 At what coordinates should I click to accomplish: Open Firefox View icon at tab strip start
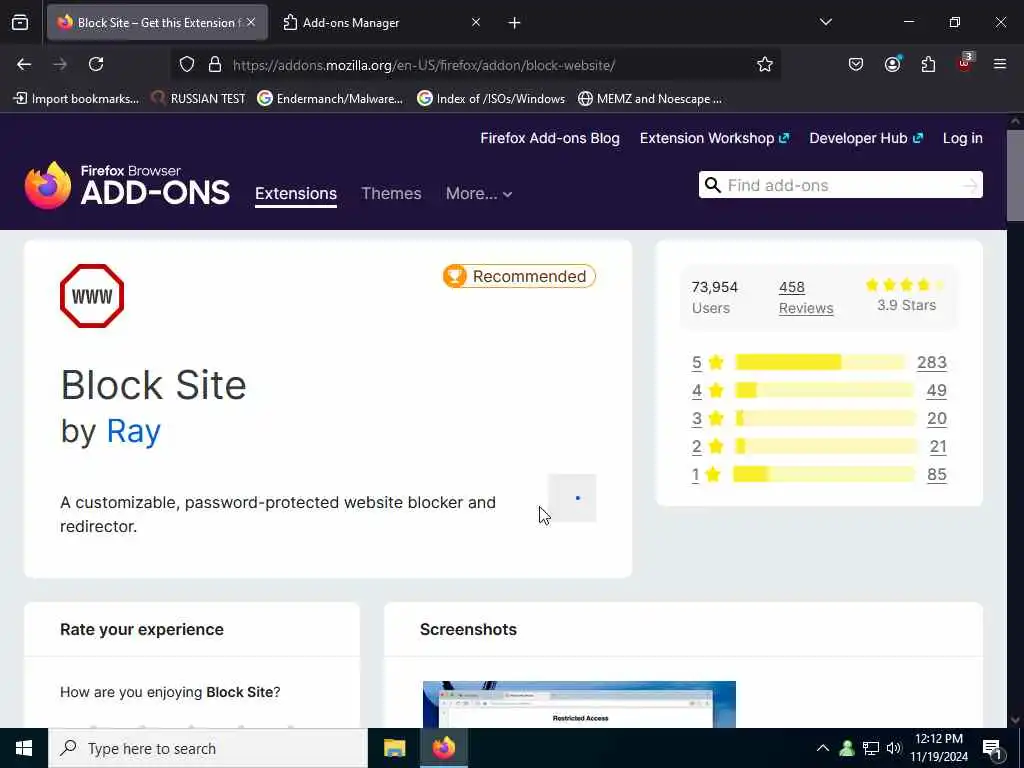[x=20, y=23]
